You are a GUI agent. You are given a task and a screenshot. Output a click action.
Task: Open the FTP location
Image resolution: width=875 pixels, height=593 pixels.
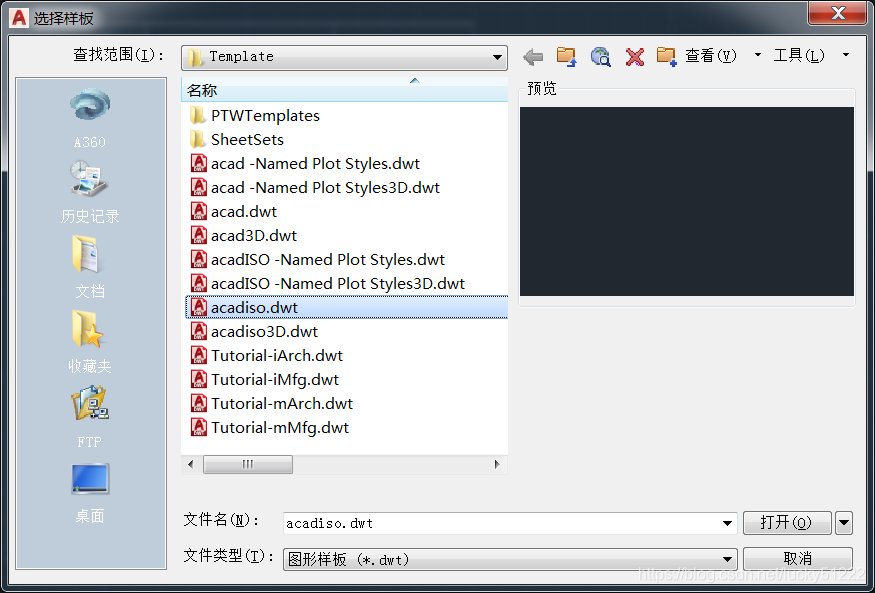tap(90, 417)
